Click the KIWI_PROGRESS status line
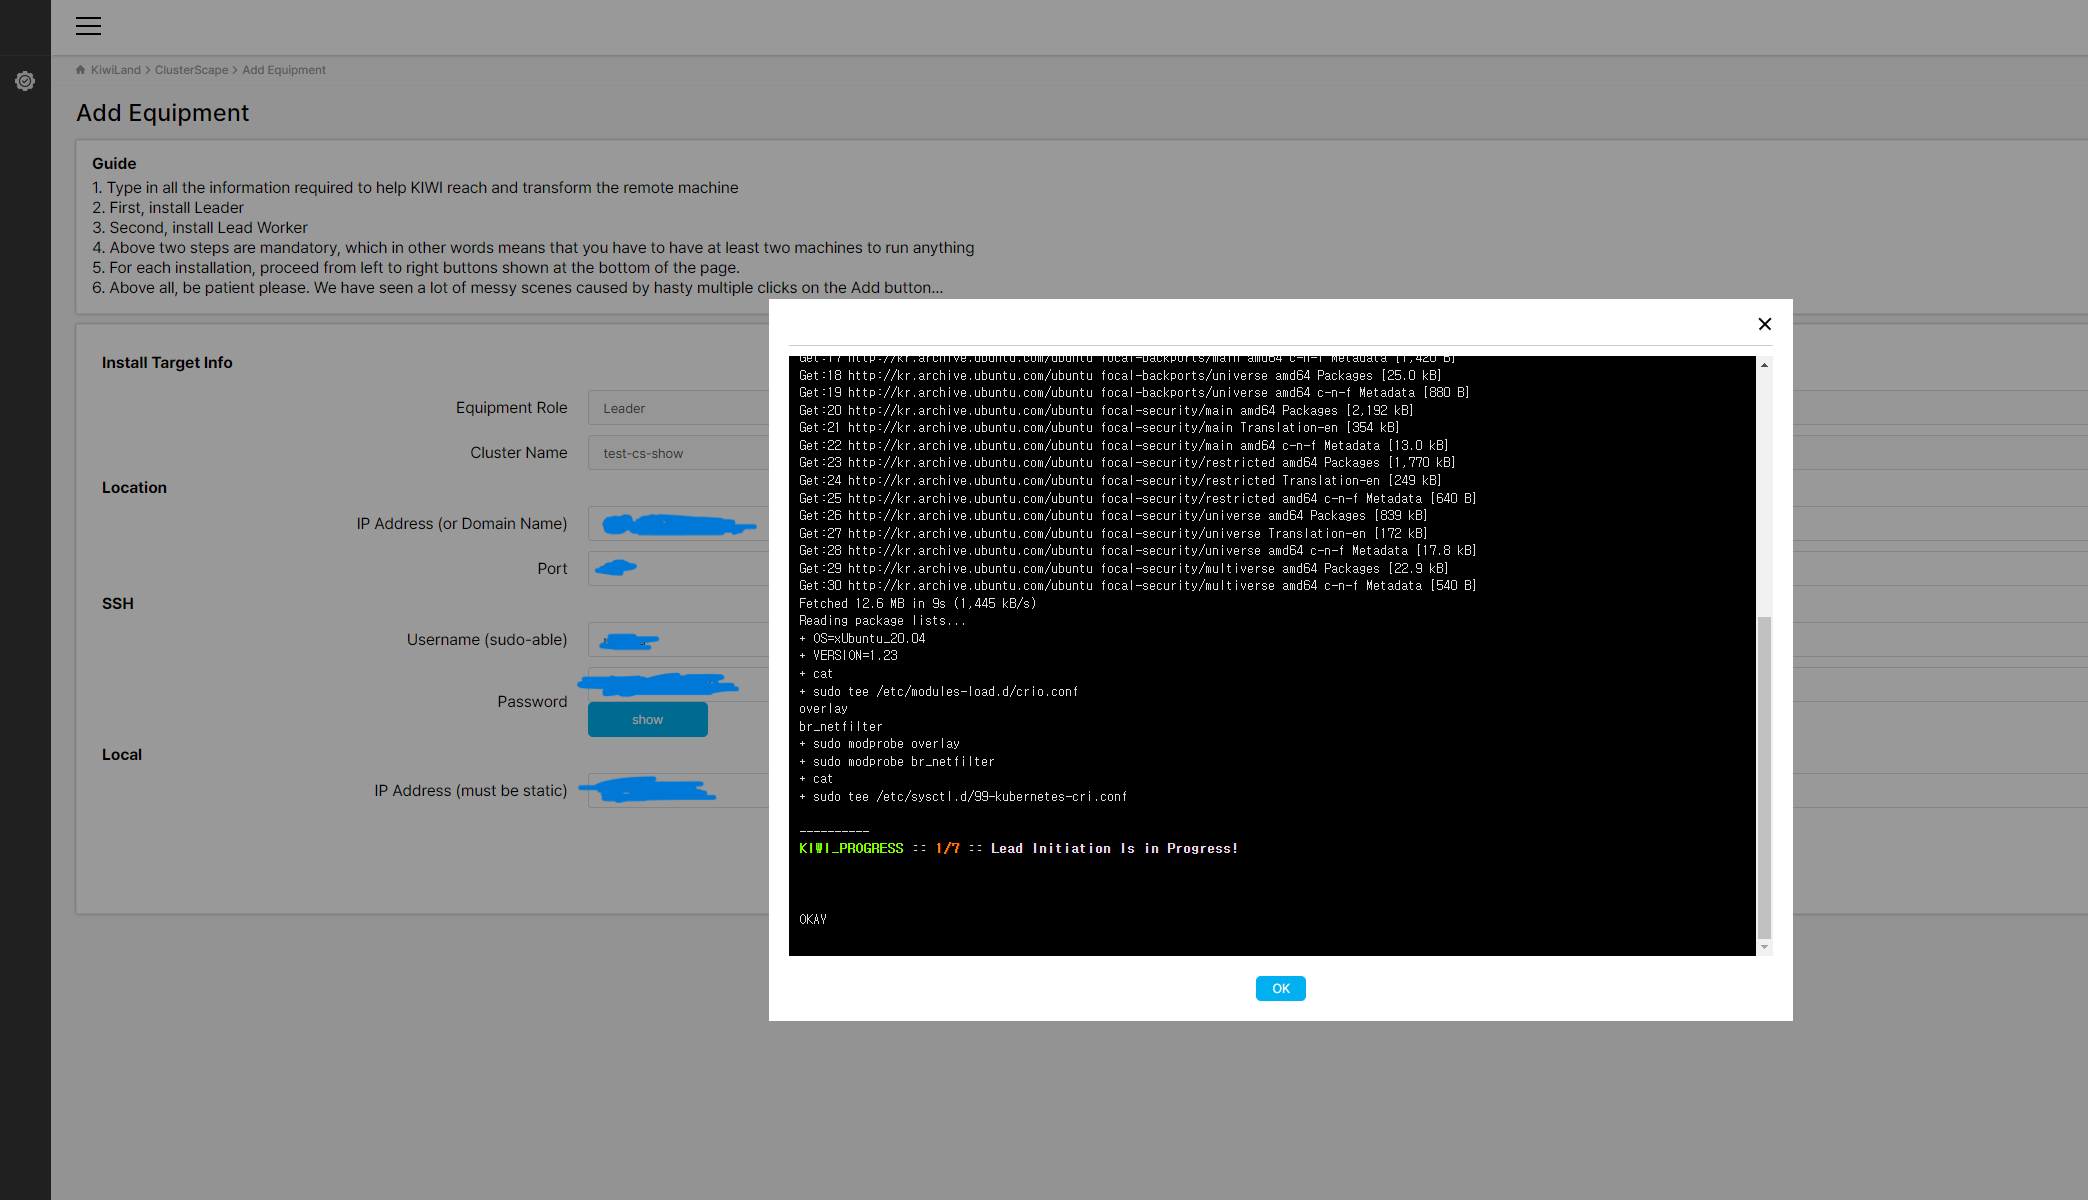The image size is (2088, 1200). click(1018, 848)
